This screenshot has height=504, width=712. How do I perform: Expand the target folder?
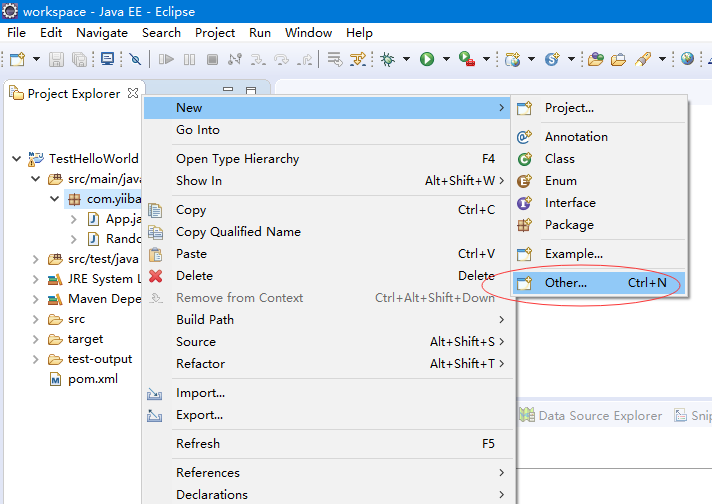coord(35,339)
